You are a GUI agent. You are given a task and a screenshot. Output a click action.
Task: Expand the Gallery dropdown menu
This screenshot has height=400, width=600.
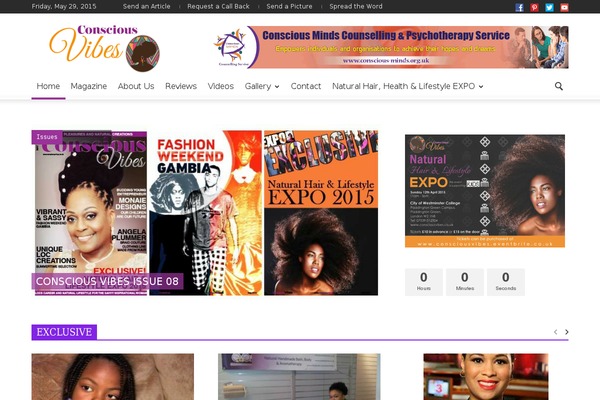point(262,86)
